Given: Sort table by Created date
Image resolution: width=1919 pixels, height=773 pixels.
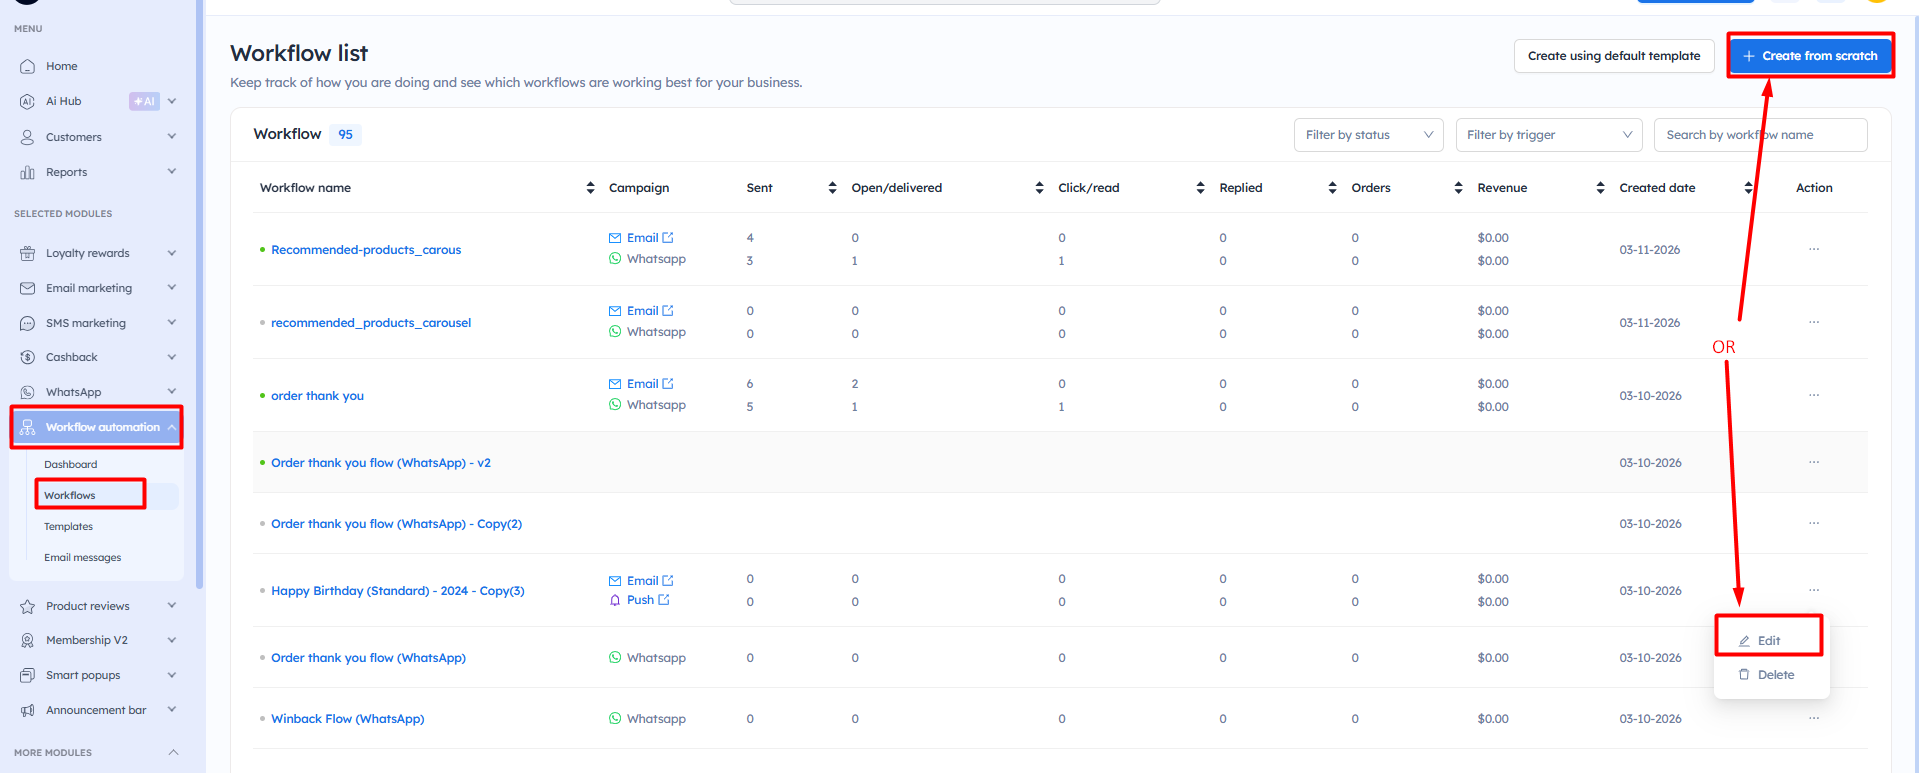Looking at the screenshot, I should [x=1748, y=188].
